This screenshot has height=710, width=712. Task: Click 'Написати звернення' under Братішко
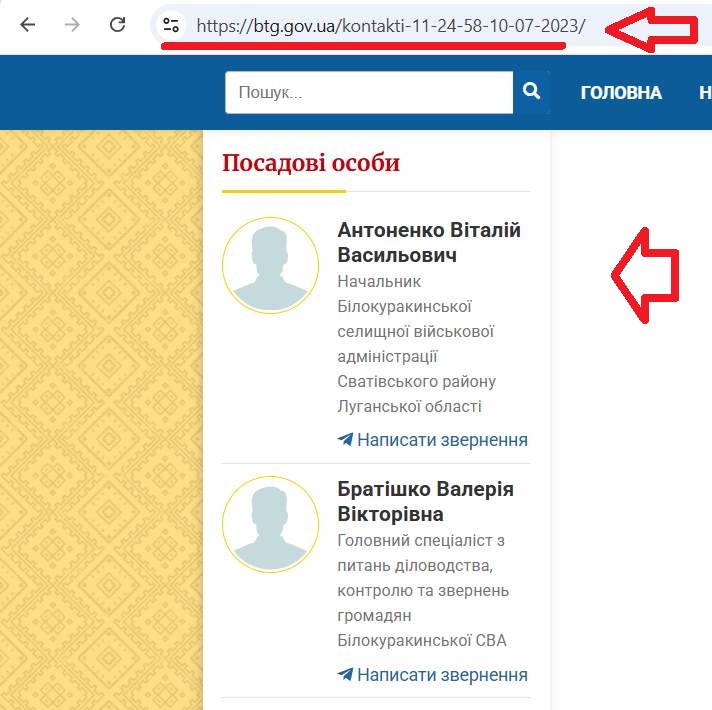tap(442, 675)
